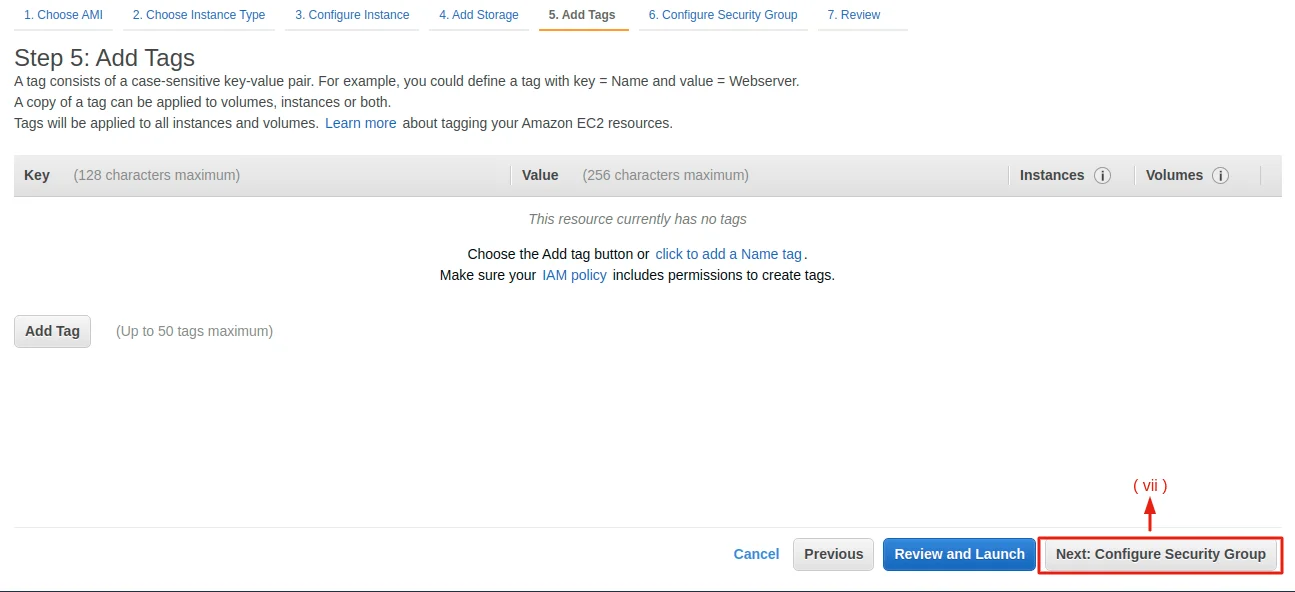This screenshot has height=592, width=1295.
Task: Click the Key column header
Action: [x=37, y=175]
